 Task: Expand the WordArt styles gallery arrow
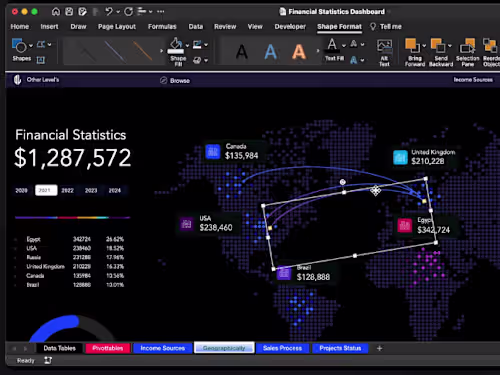318,51
